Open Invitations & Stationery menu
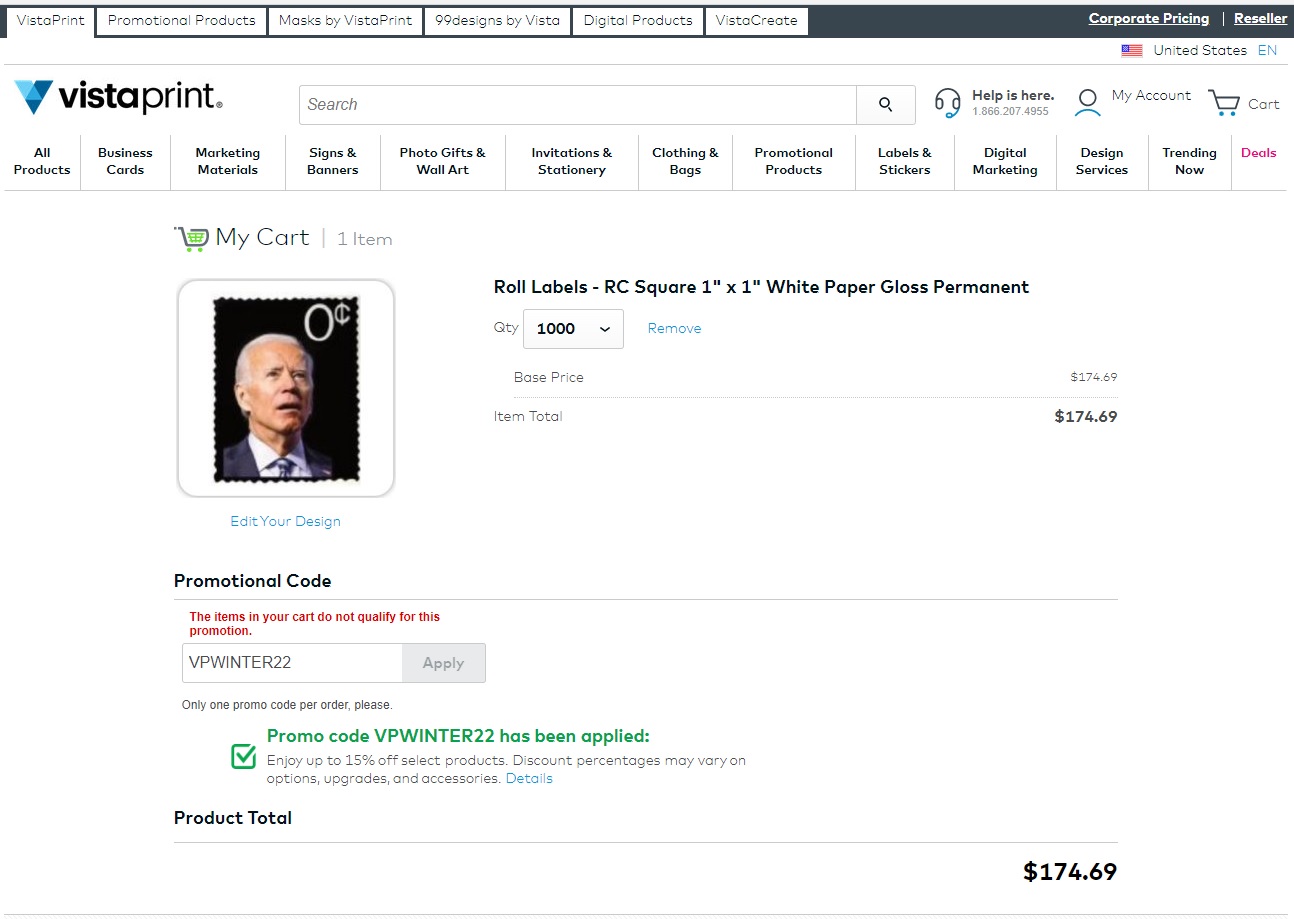Screen dimensions: 1294x919 [x=571, y=161]
